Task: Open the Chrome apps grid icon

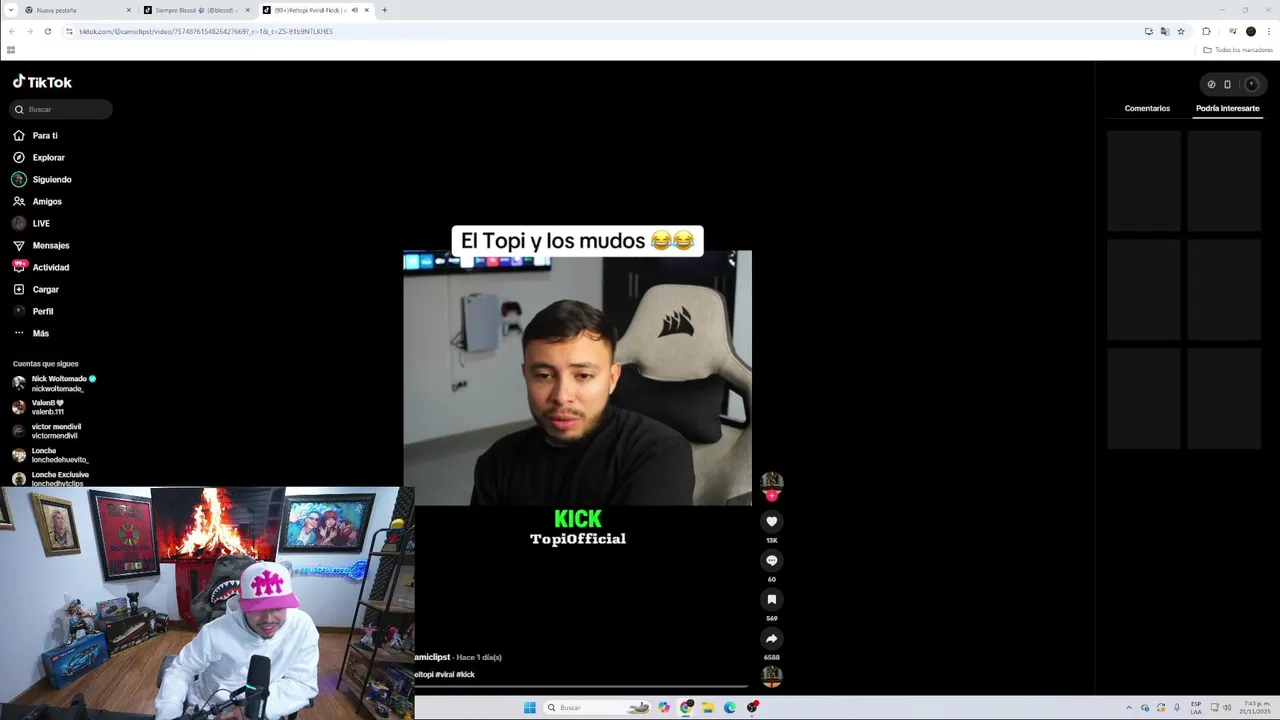Action: [x=11, y=50]
